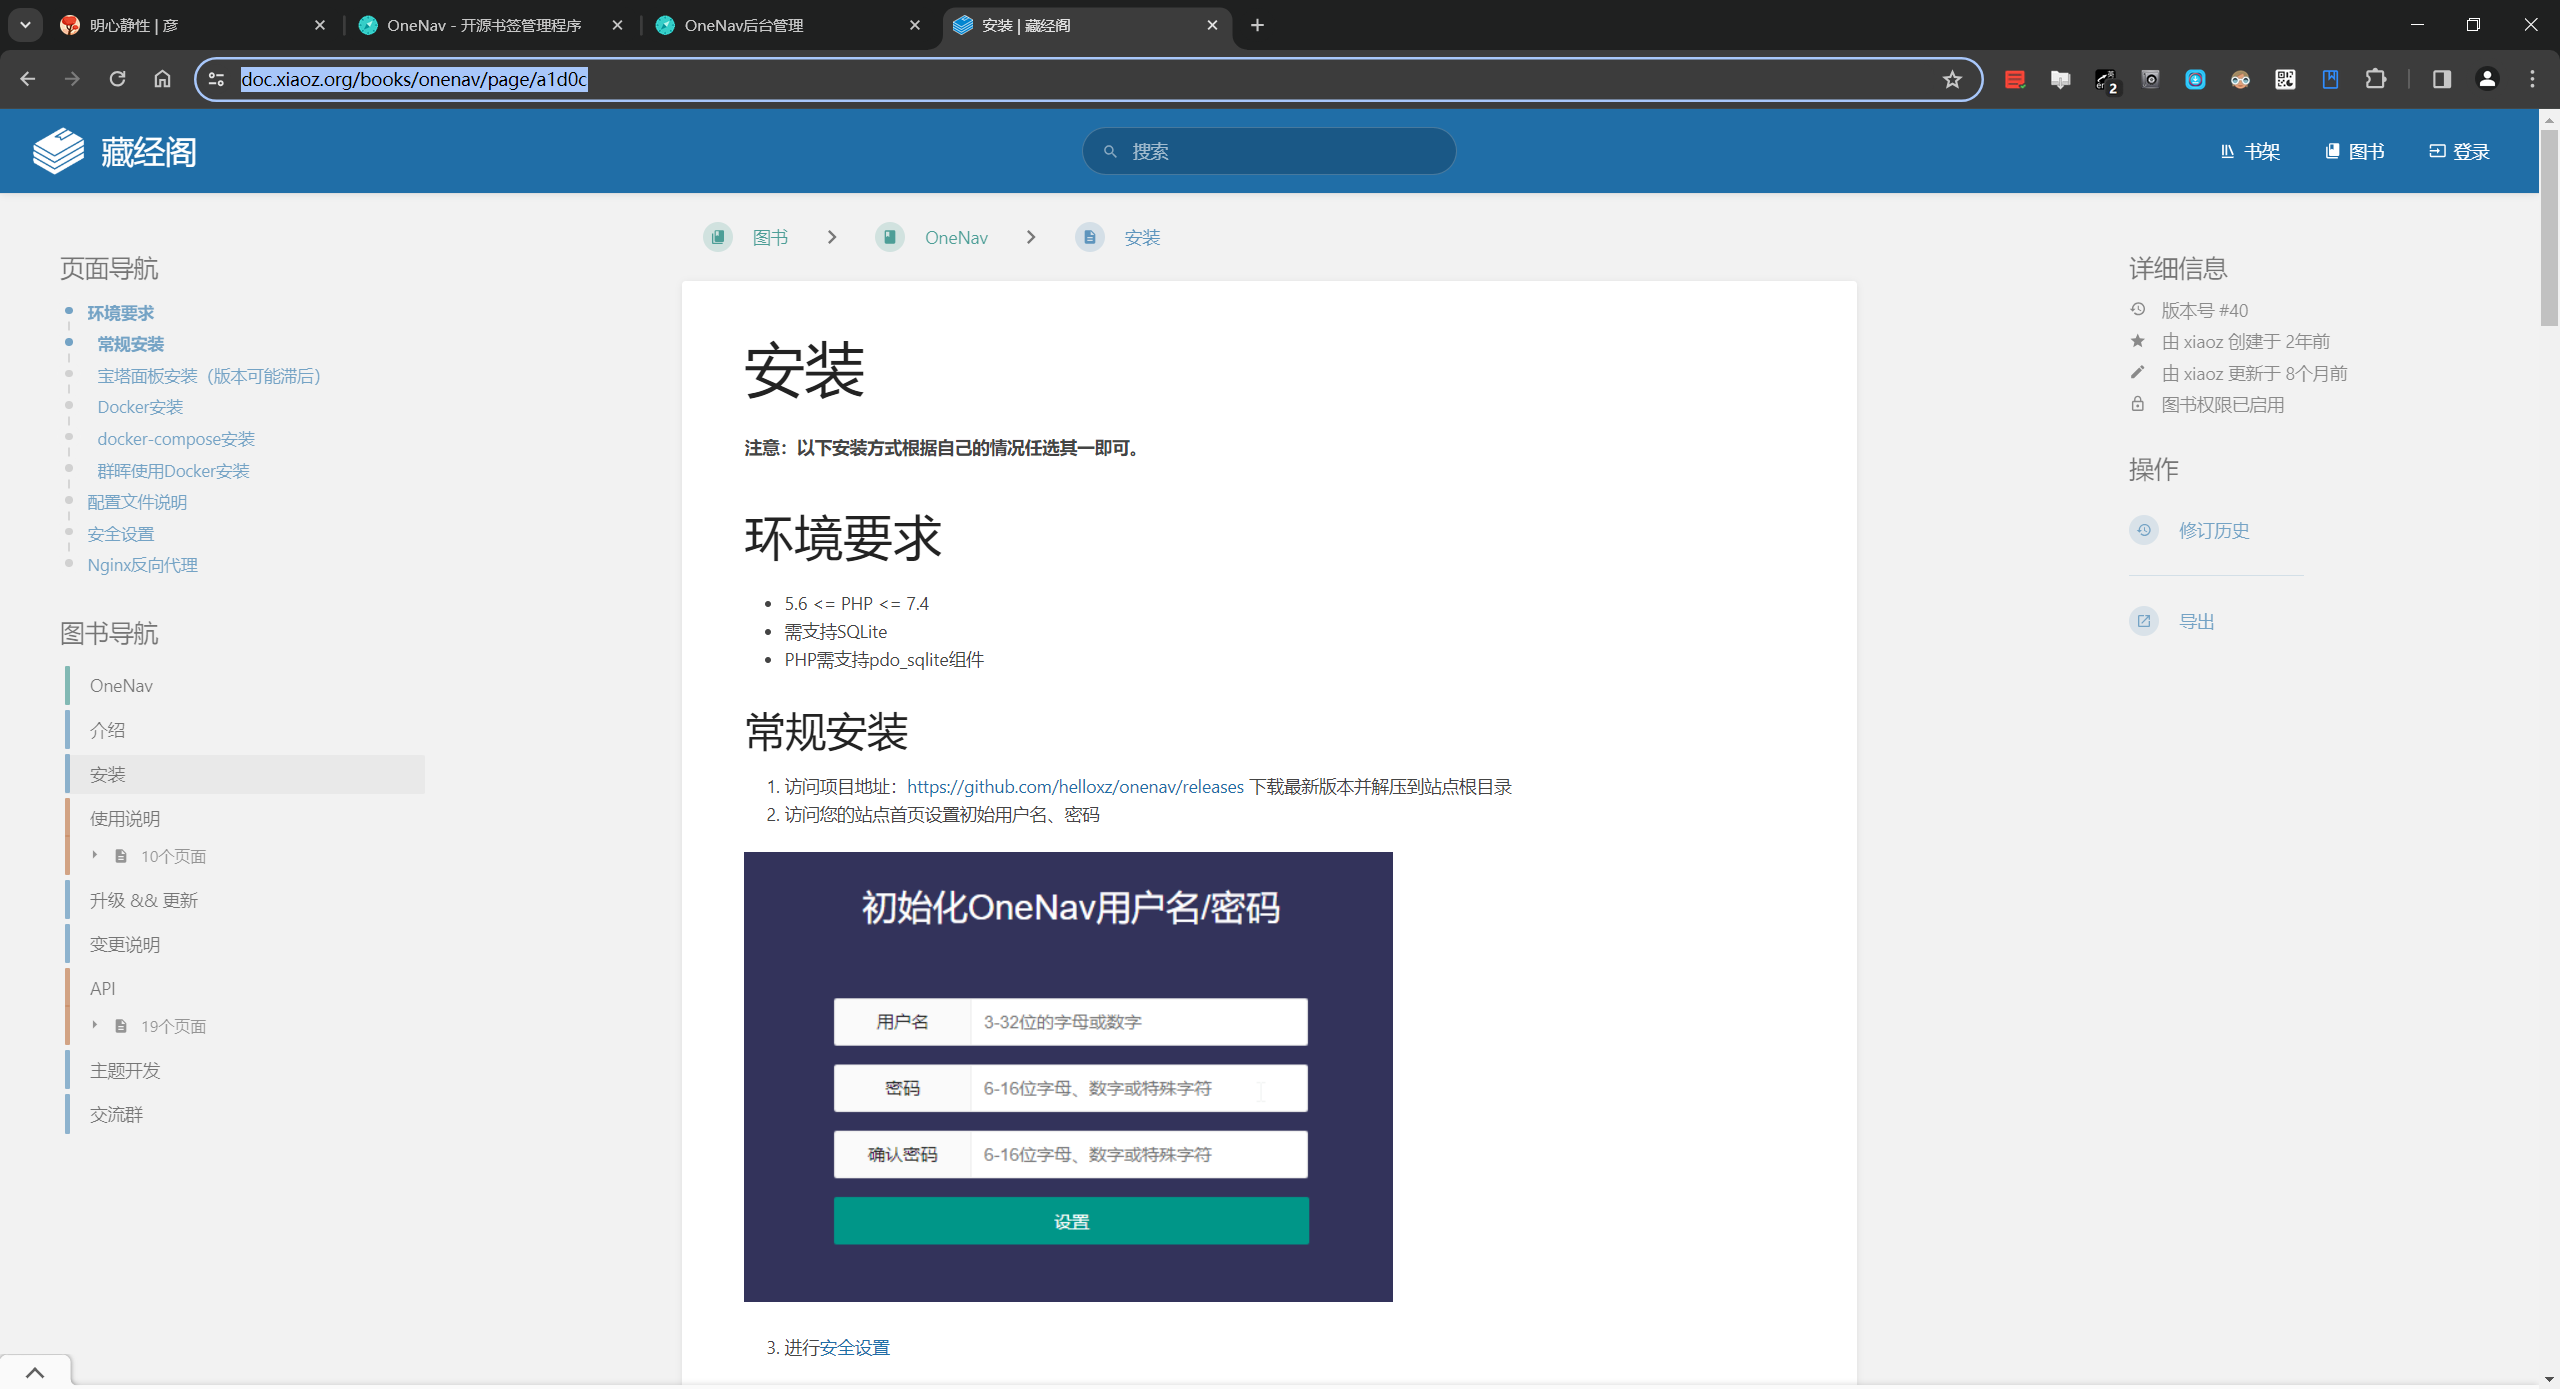2560x1389 pixels.
Task: Open the 变更说明 page
Action: point(245,944)
